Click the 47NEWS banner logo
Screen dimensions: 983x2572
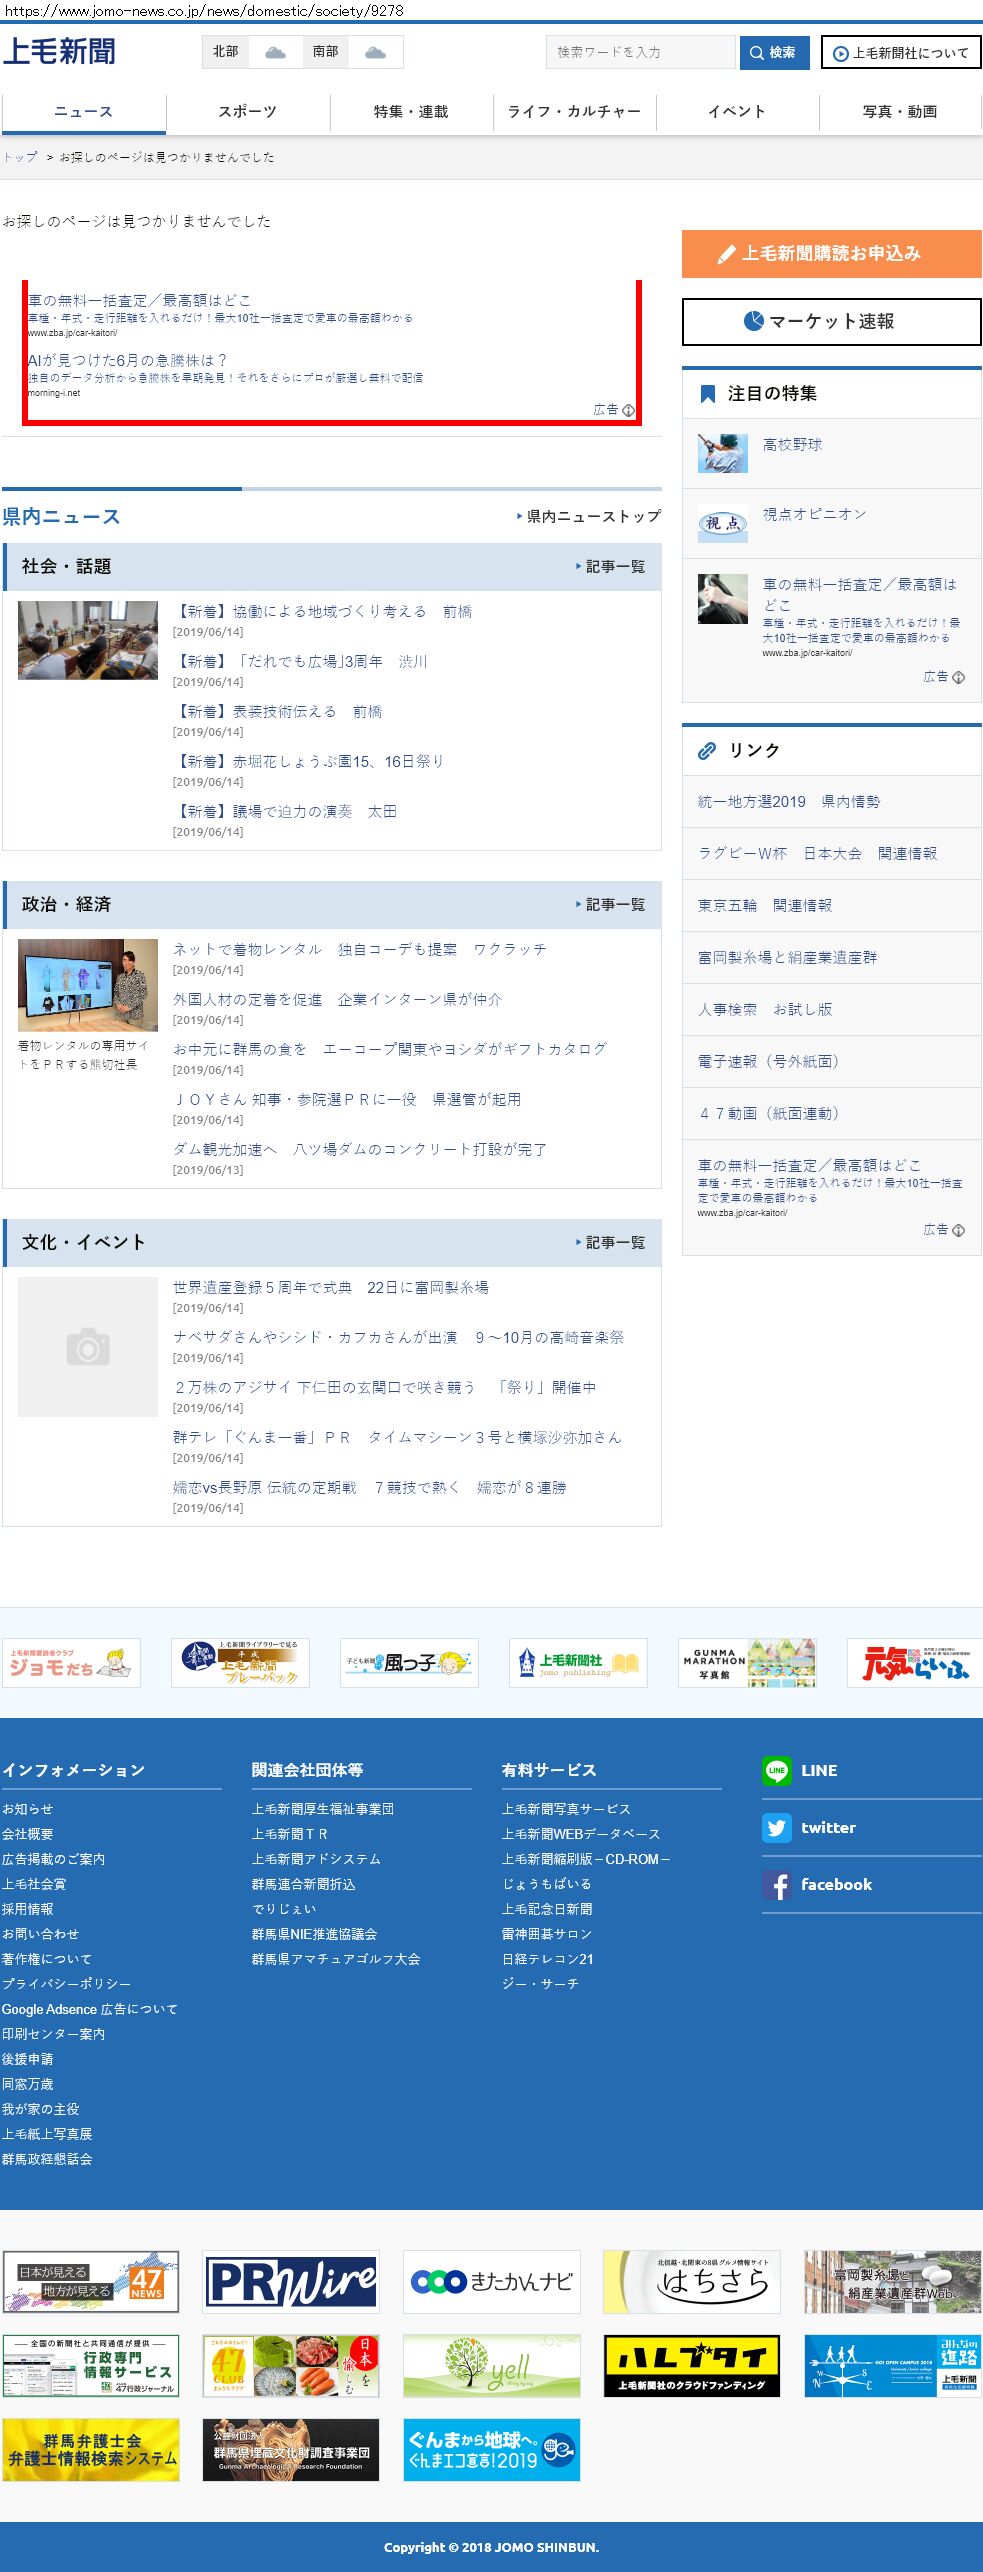[91, 2281]
